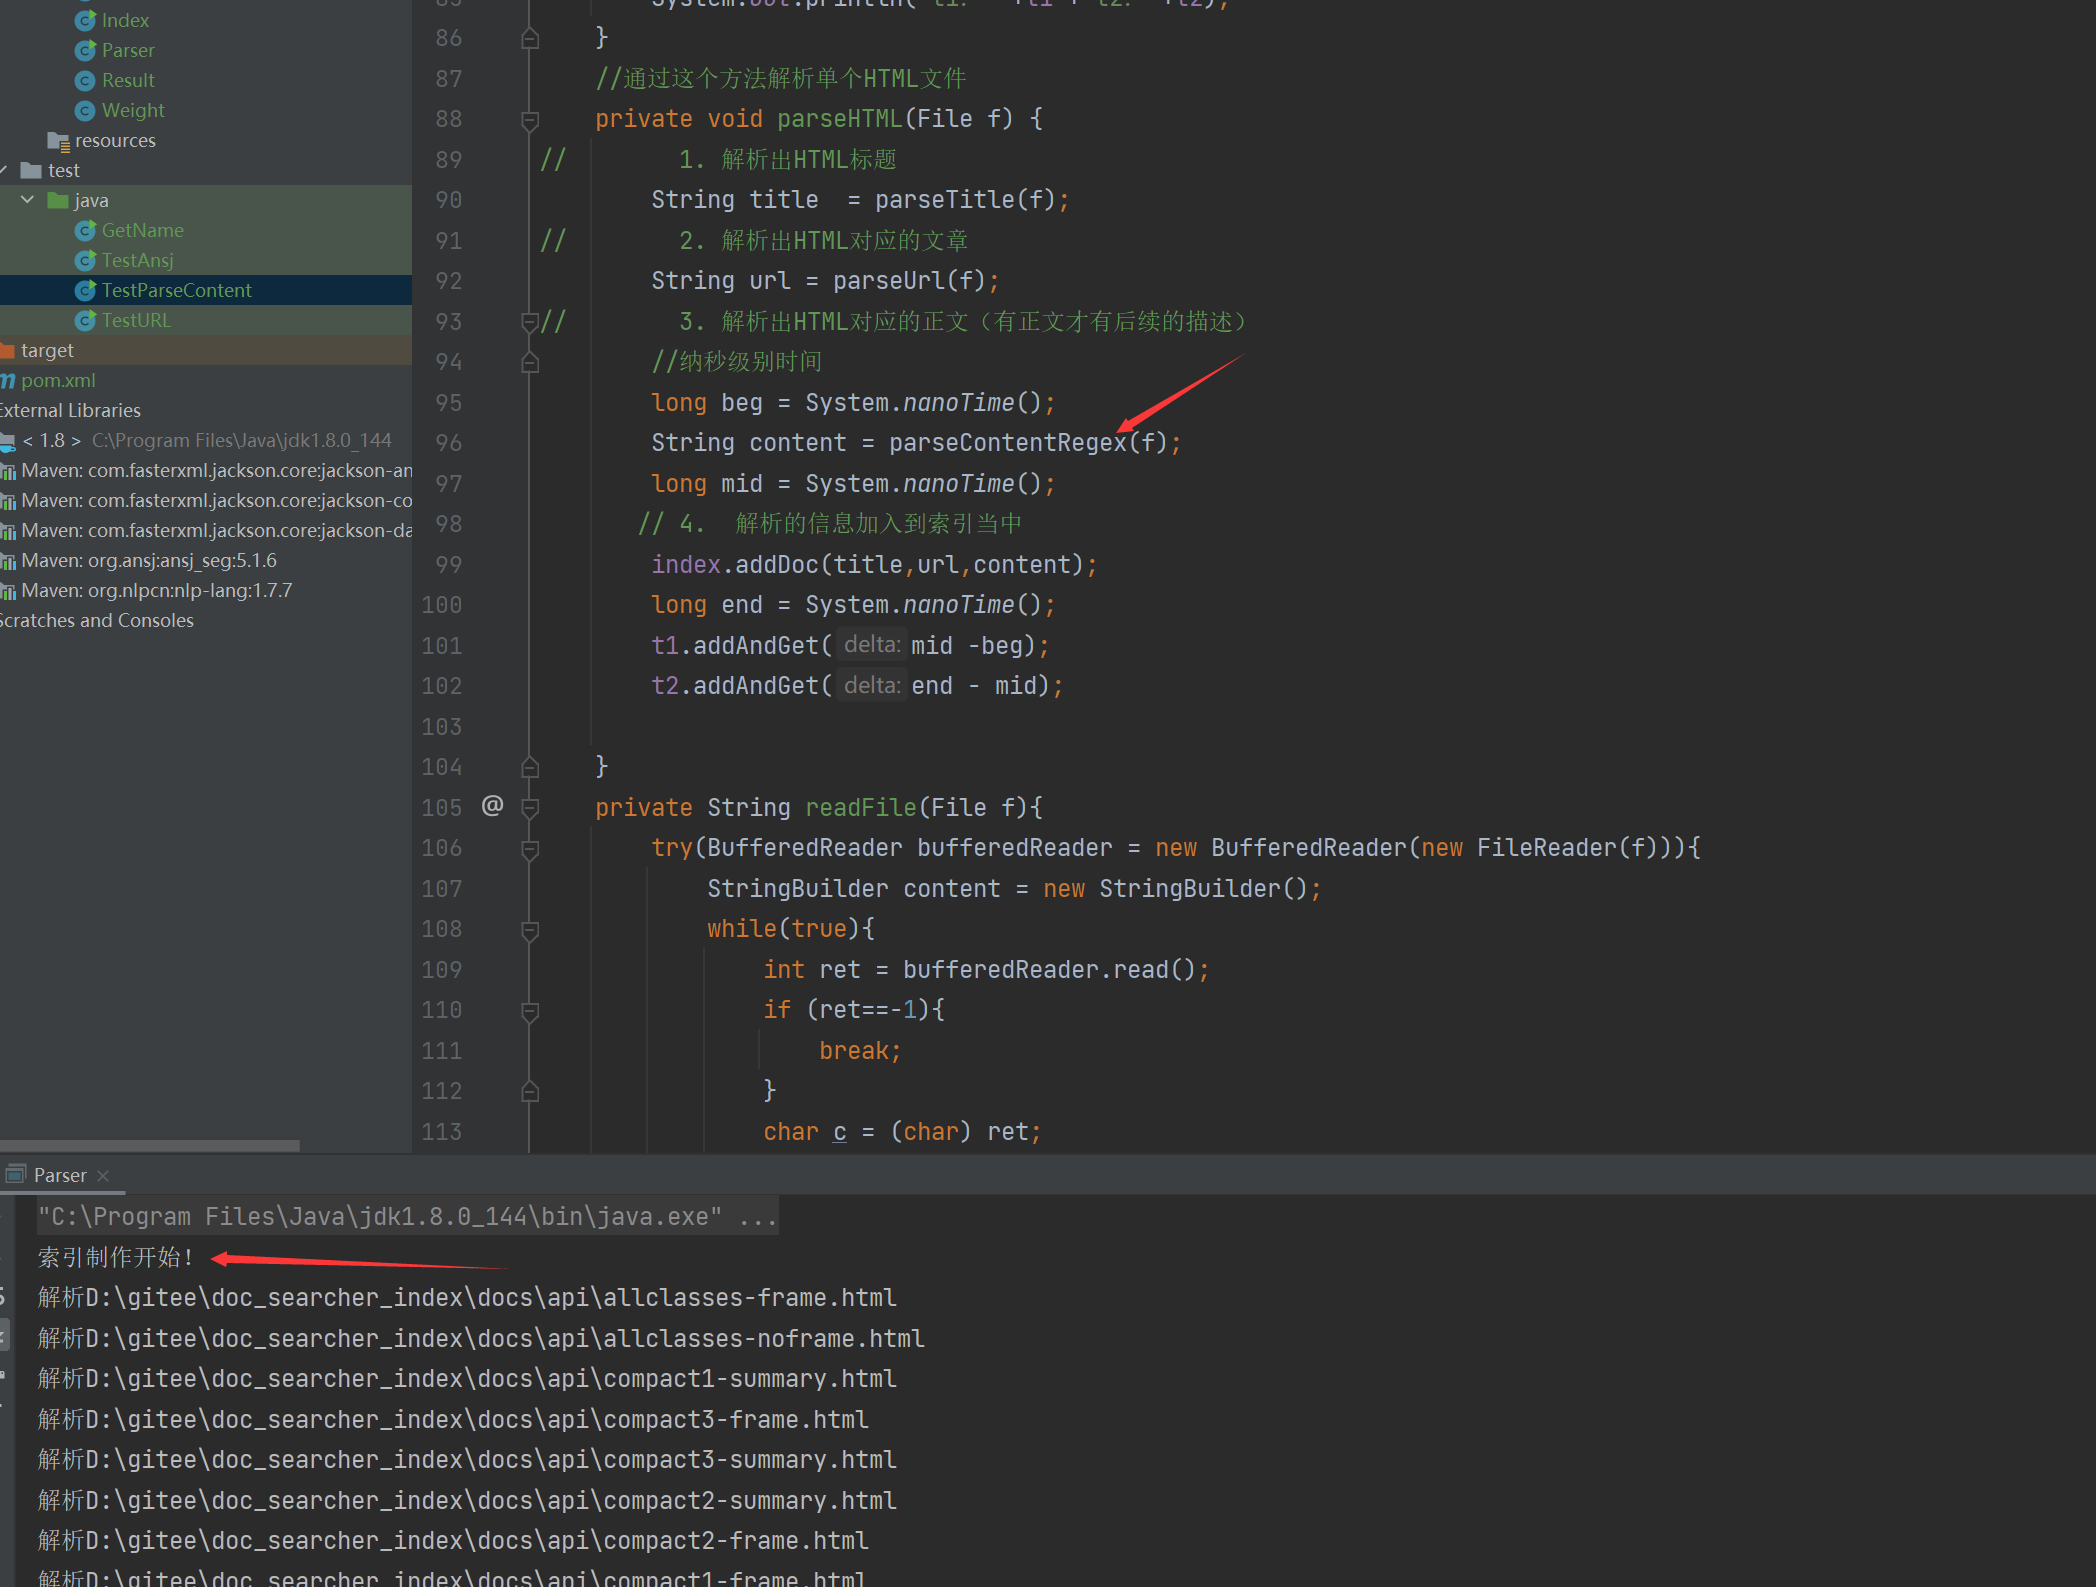Click the pom.xml Maven icon
This screenshot has height=1587, width=2096.
pos(8,380)
